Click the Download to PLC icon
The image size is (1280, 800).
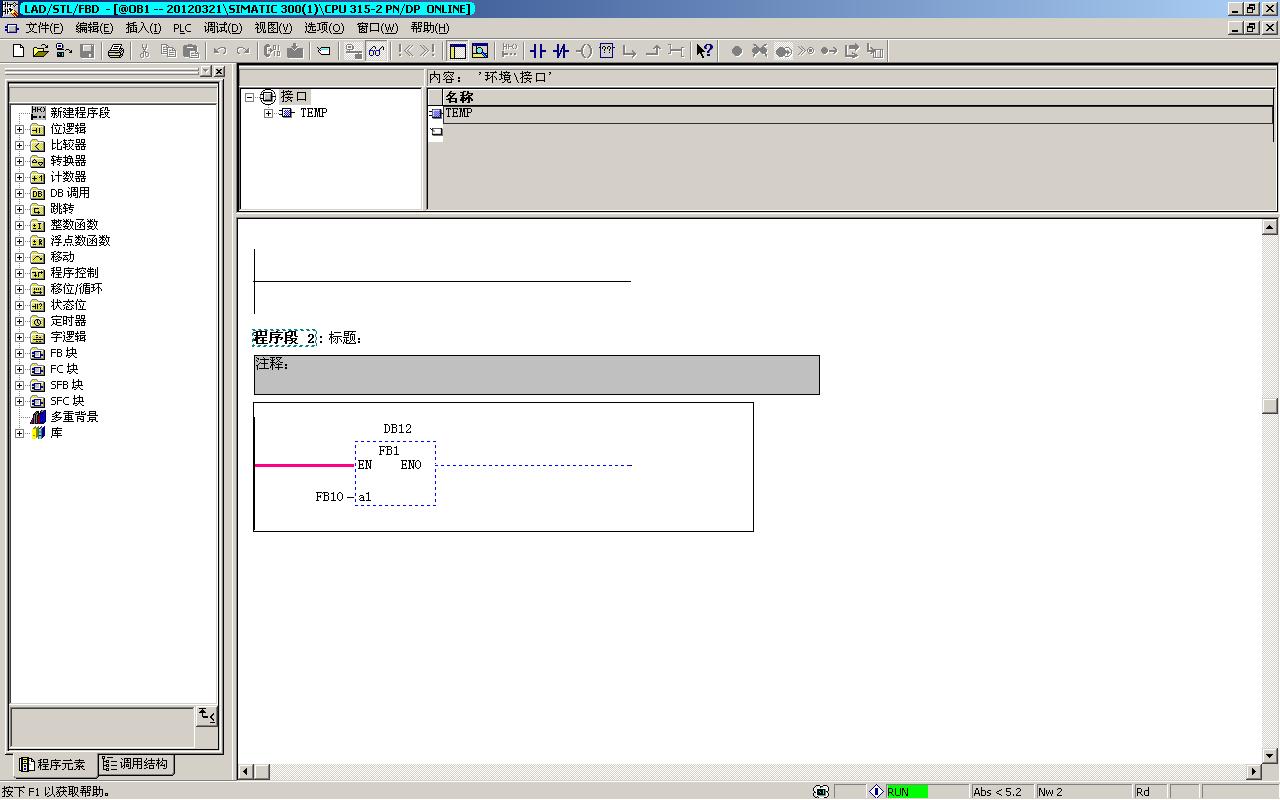[295, 51]
